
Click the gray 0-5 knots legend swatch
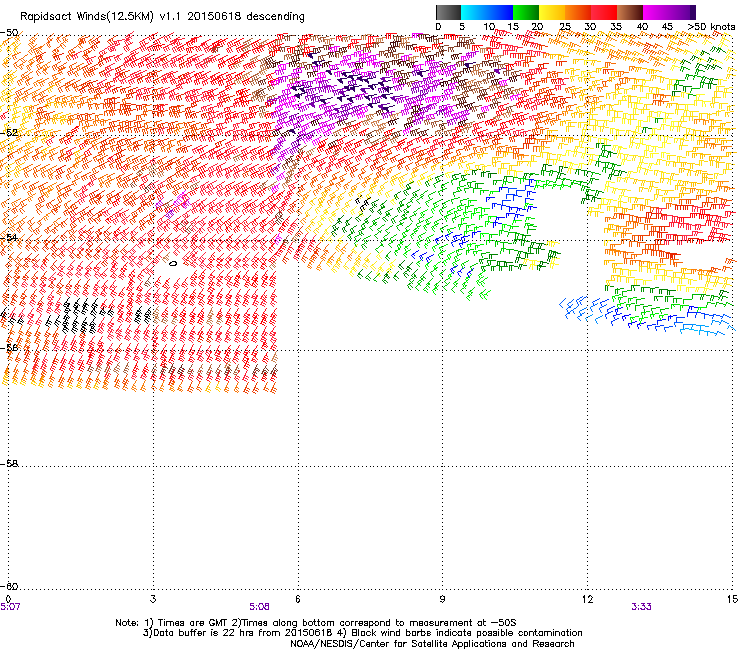(448, 12)
